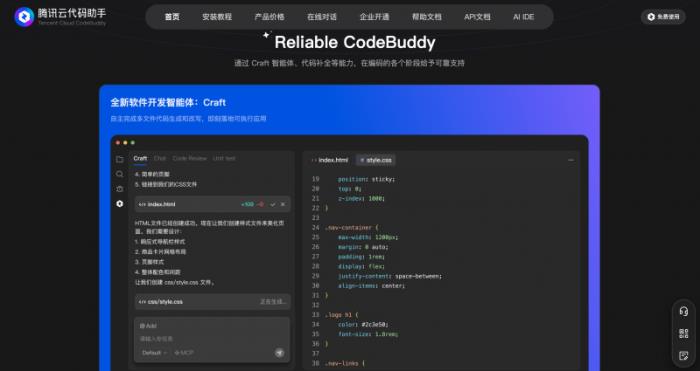Click the code line 'display: flex;'
This screenshot has height=371, width=700.
361,267
